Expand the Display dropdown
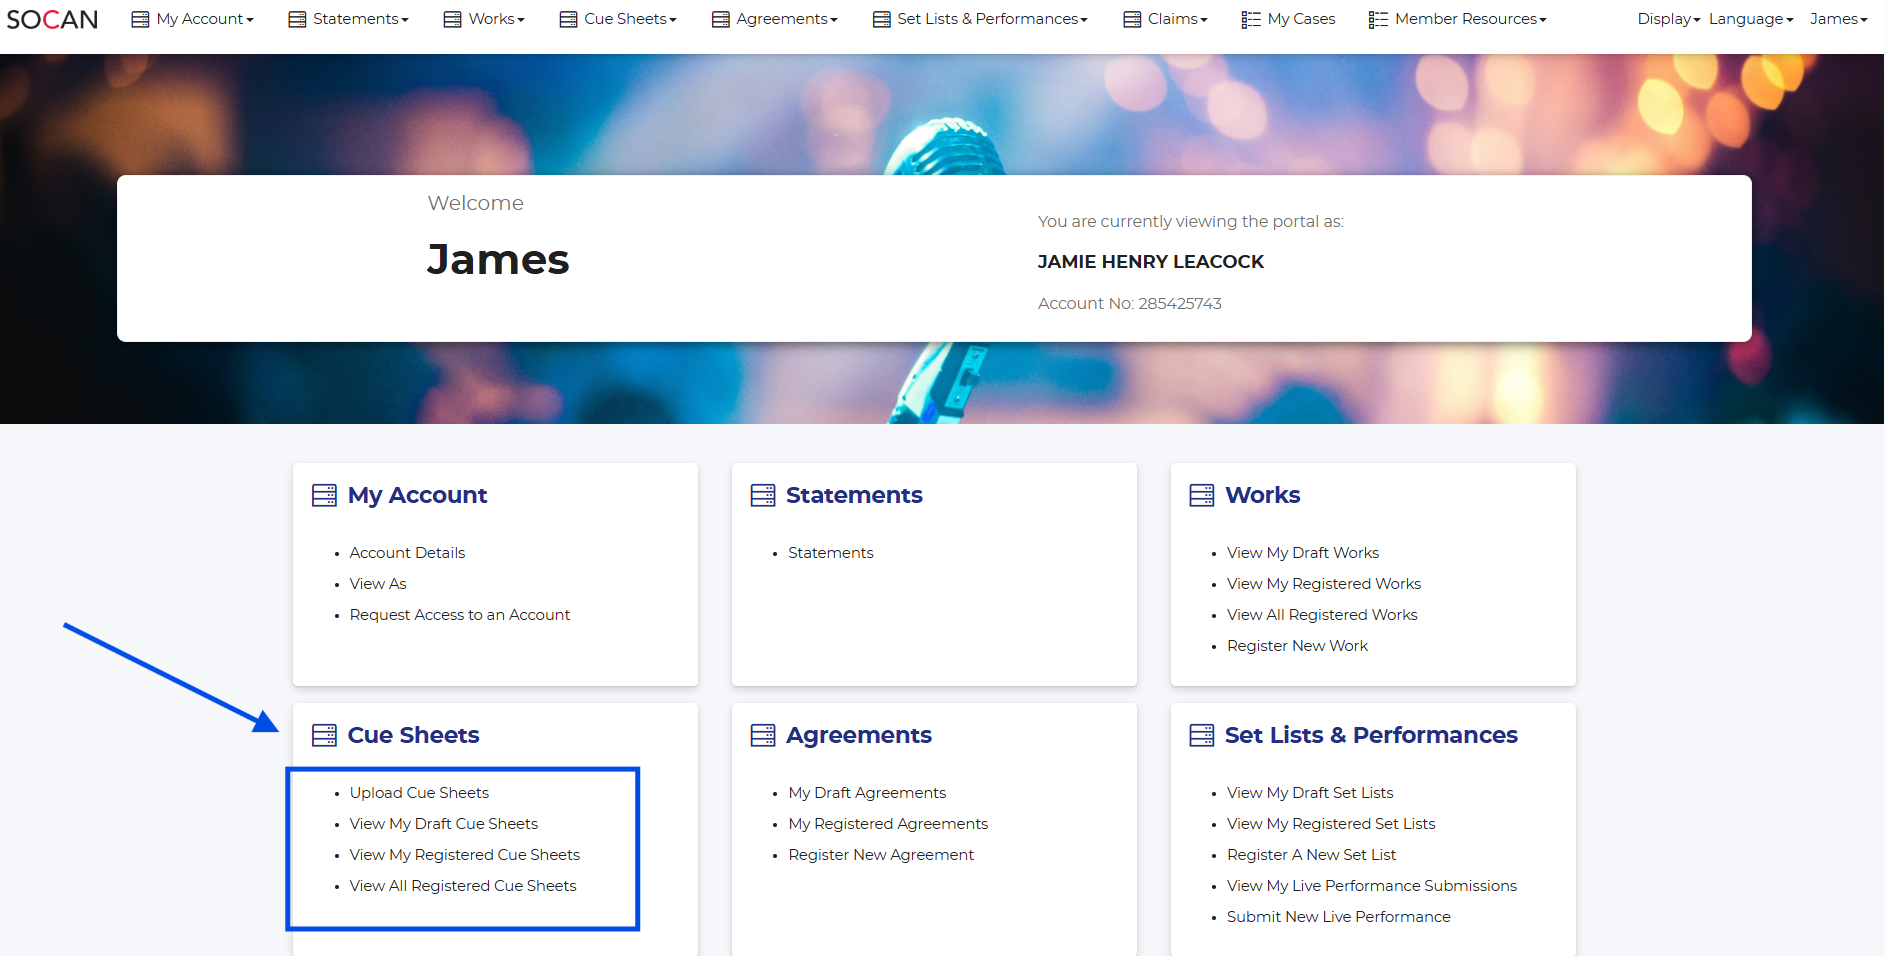The image size is (1887, 956). [x=1668, y=19]
